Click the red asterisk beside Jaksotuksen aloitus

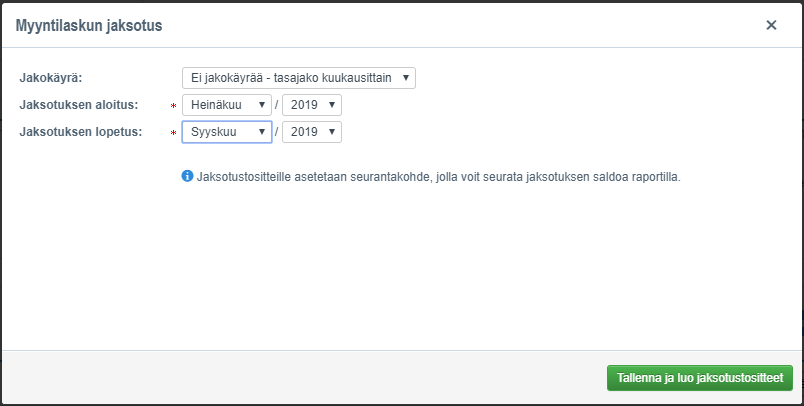coord(174,106)
